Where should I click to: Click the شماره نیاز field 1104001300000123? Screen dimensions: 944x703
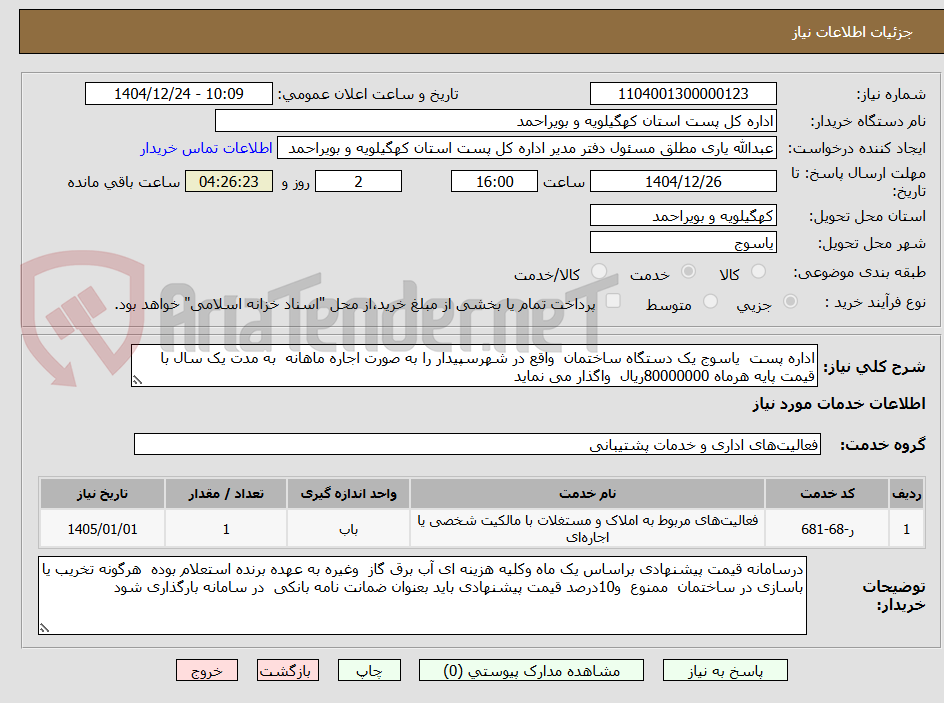coord(683,94)
